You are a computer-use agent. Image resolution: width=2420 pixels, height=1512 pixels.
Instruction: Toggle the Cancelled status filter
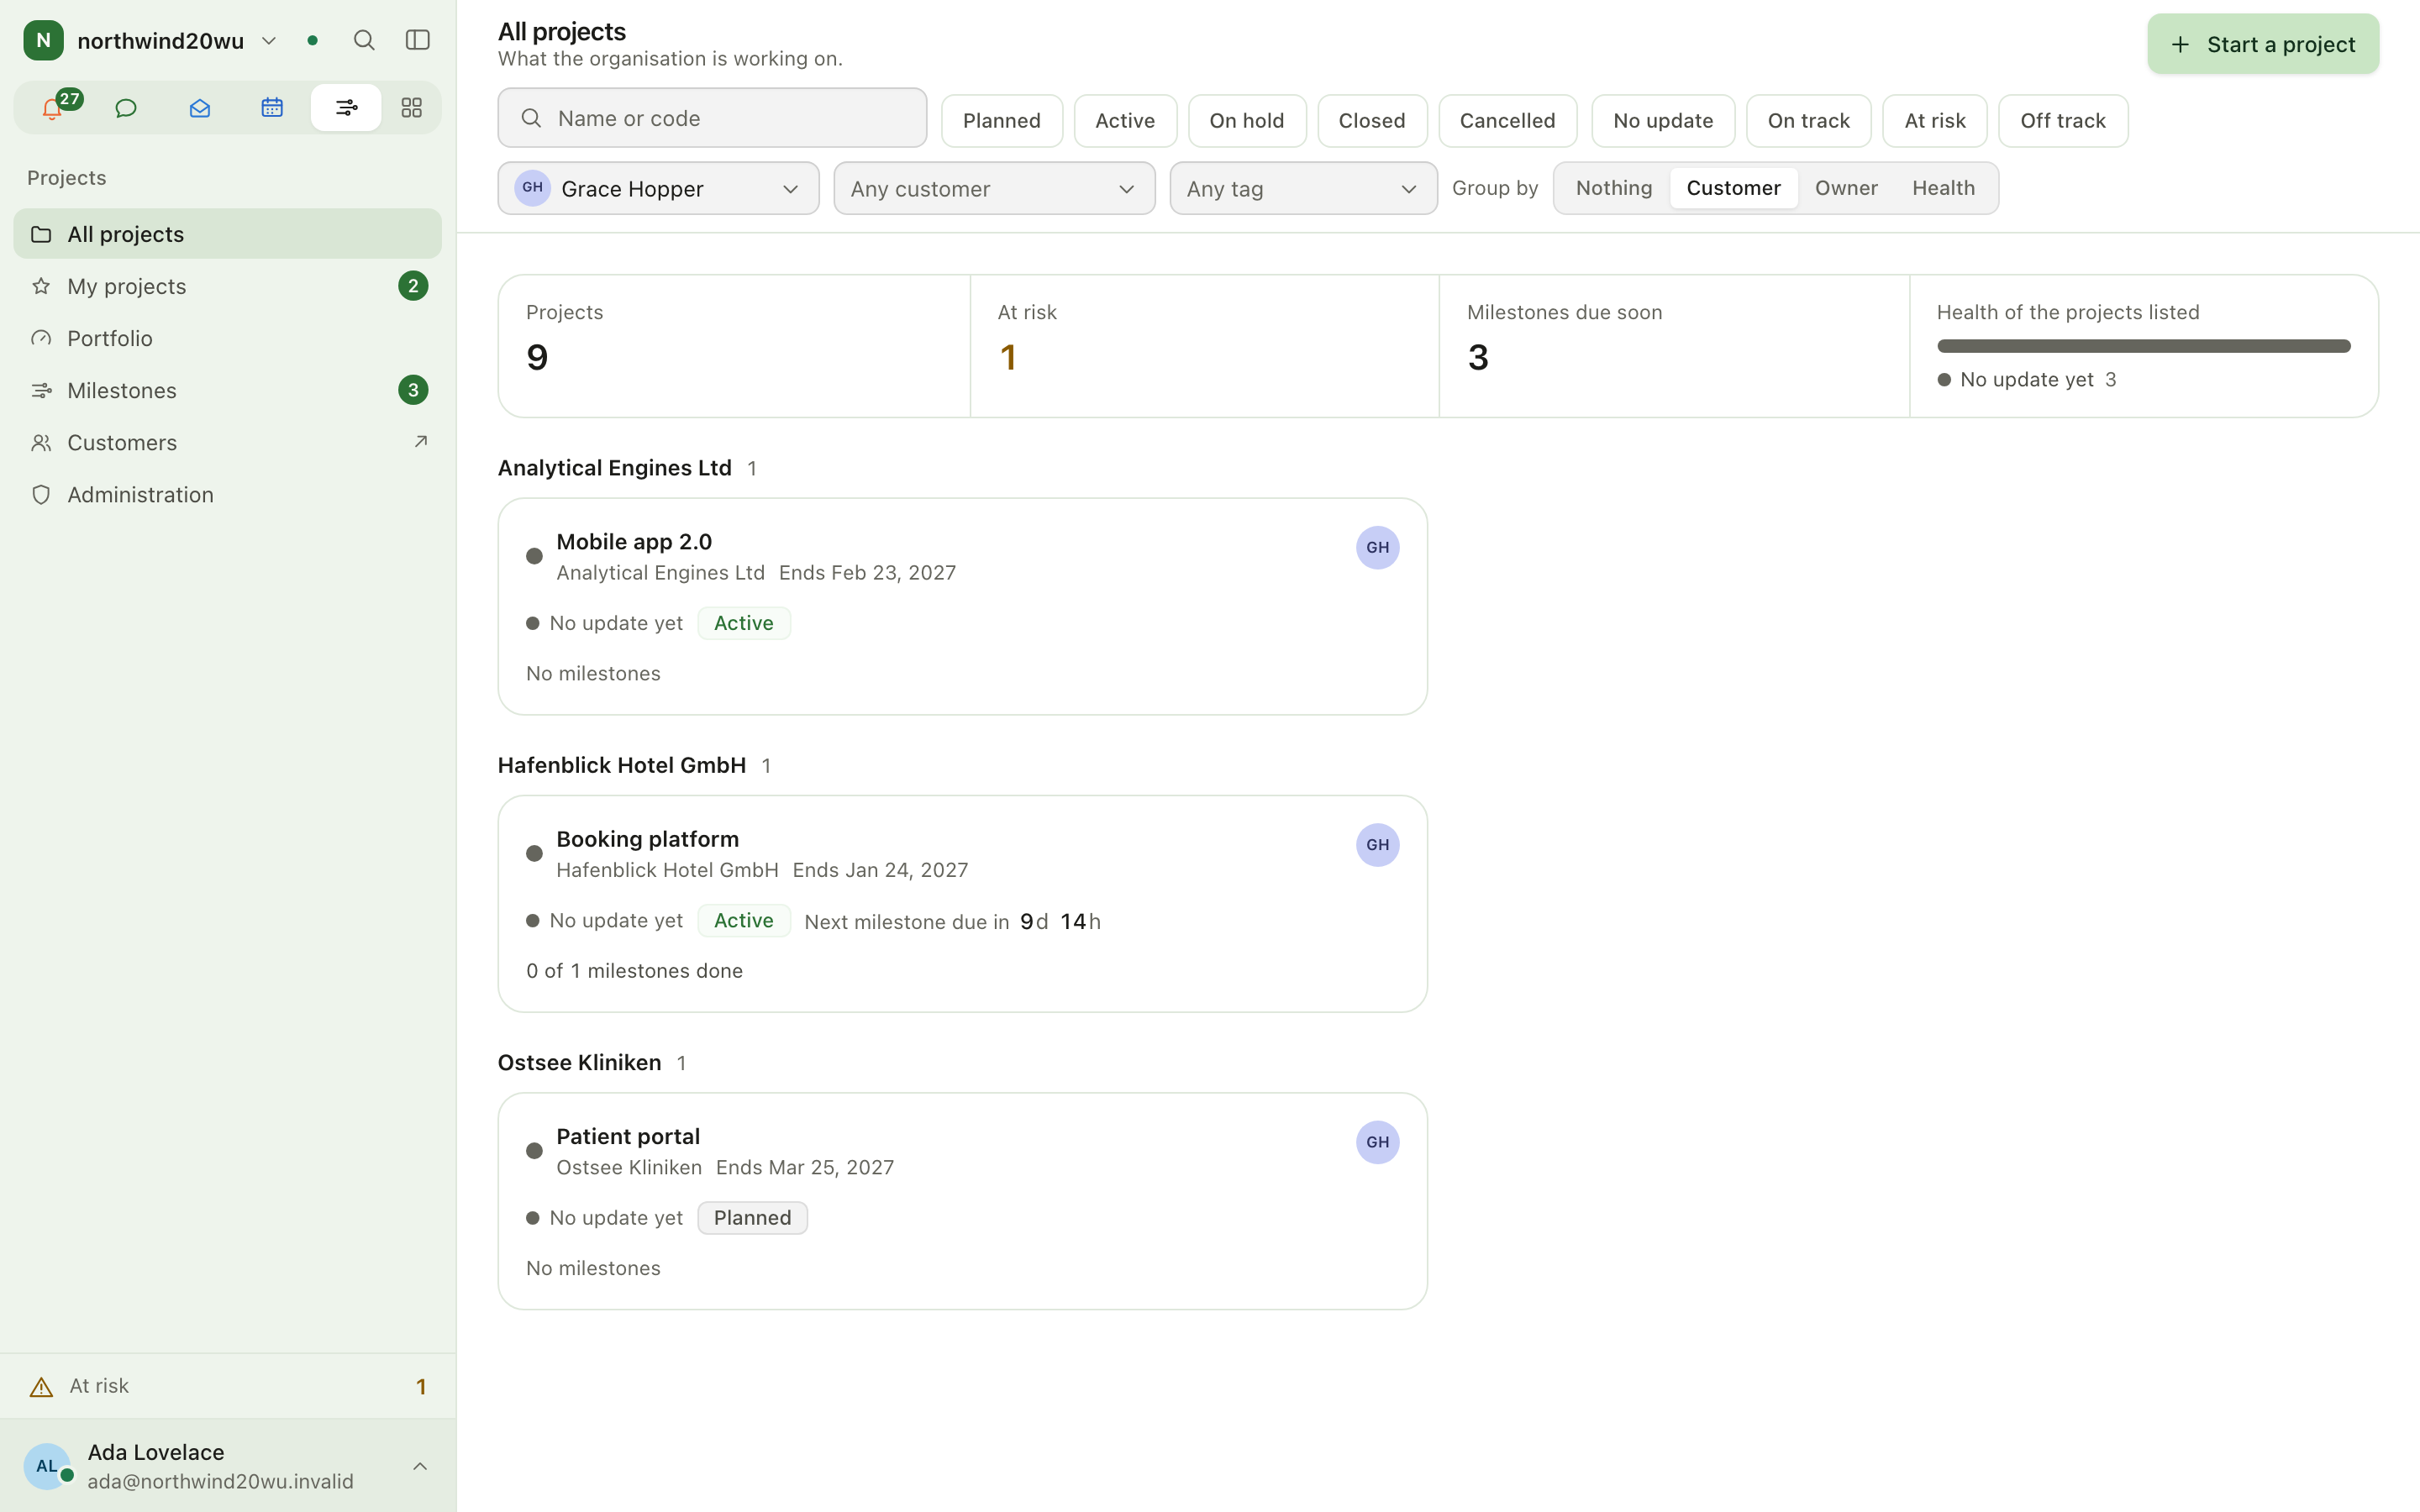tap(1507, 121)
